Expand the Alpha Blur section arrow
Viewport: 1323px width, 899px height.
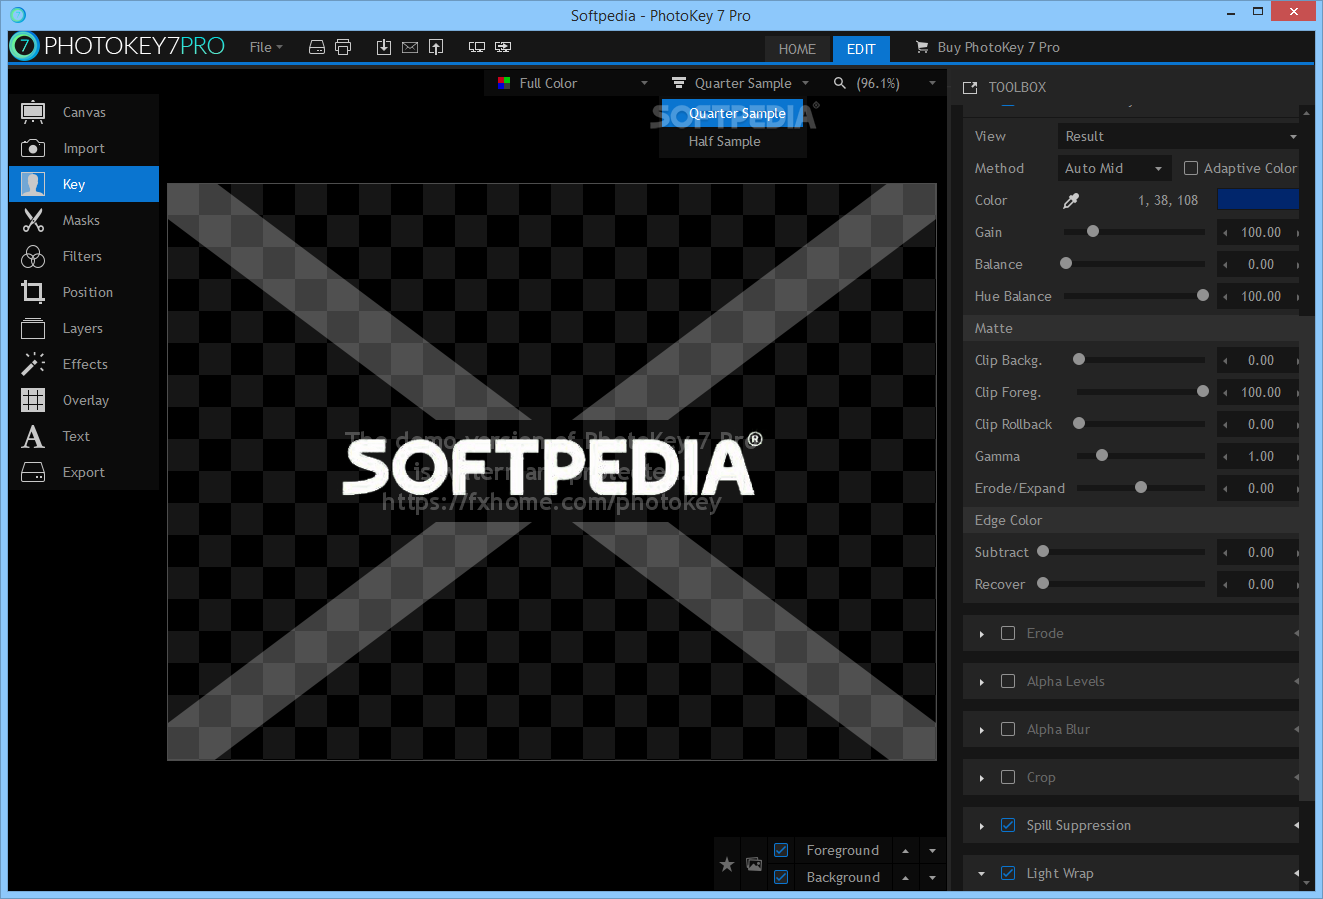click(982, 730)
